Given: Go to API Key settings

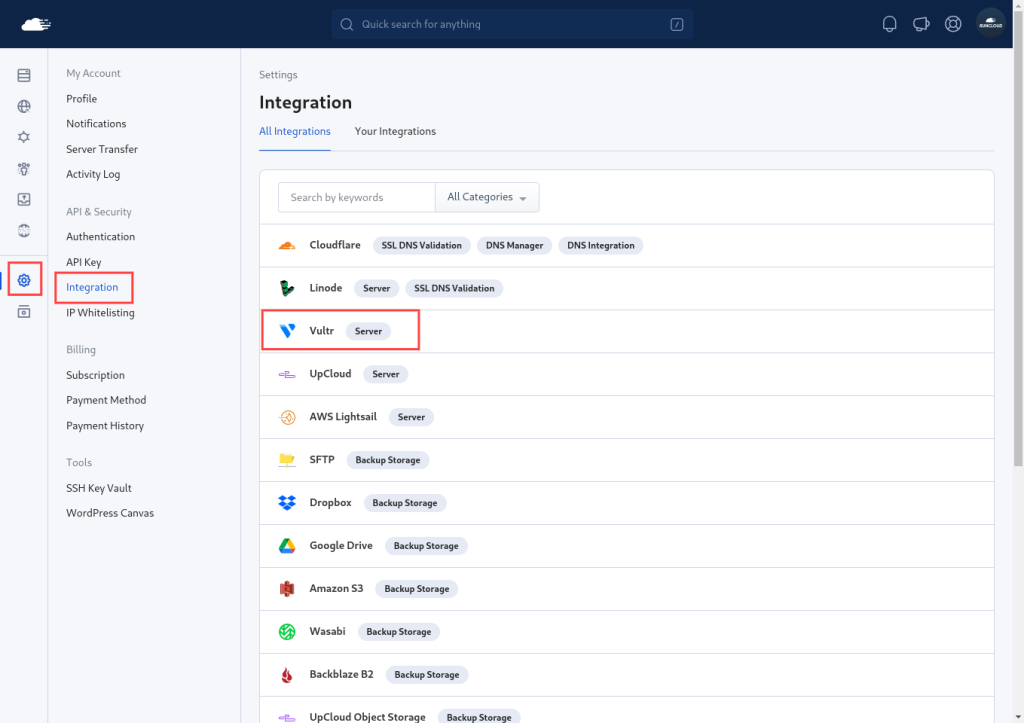Looking at the screenshot, I should [x=84, y=262].
